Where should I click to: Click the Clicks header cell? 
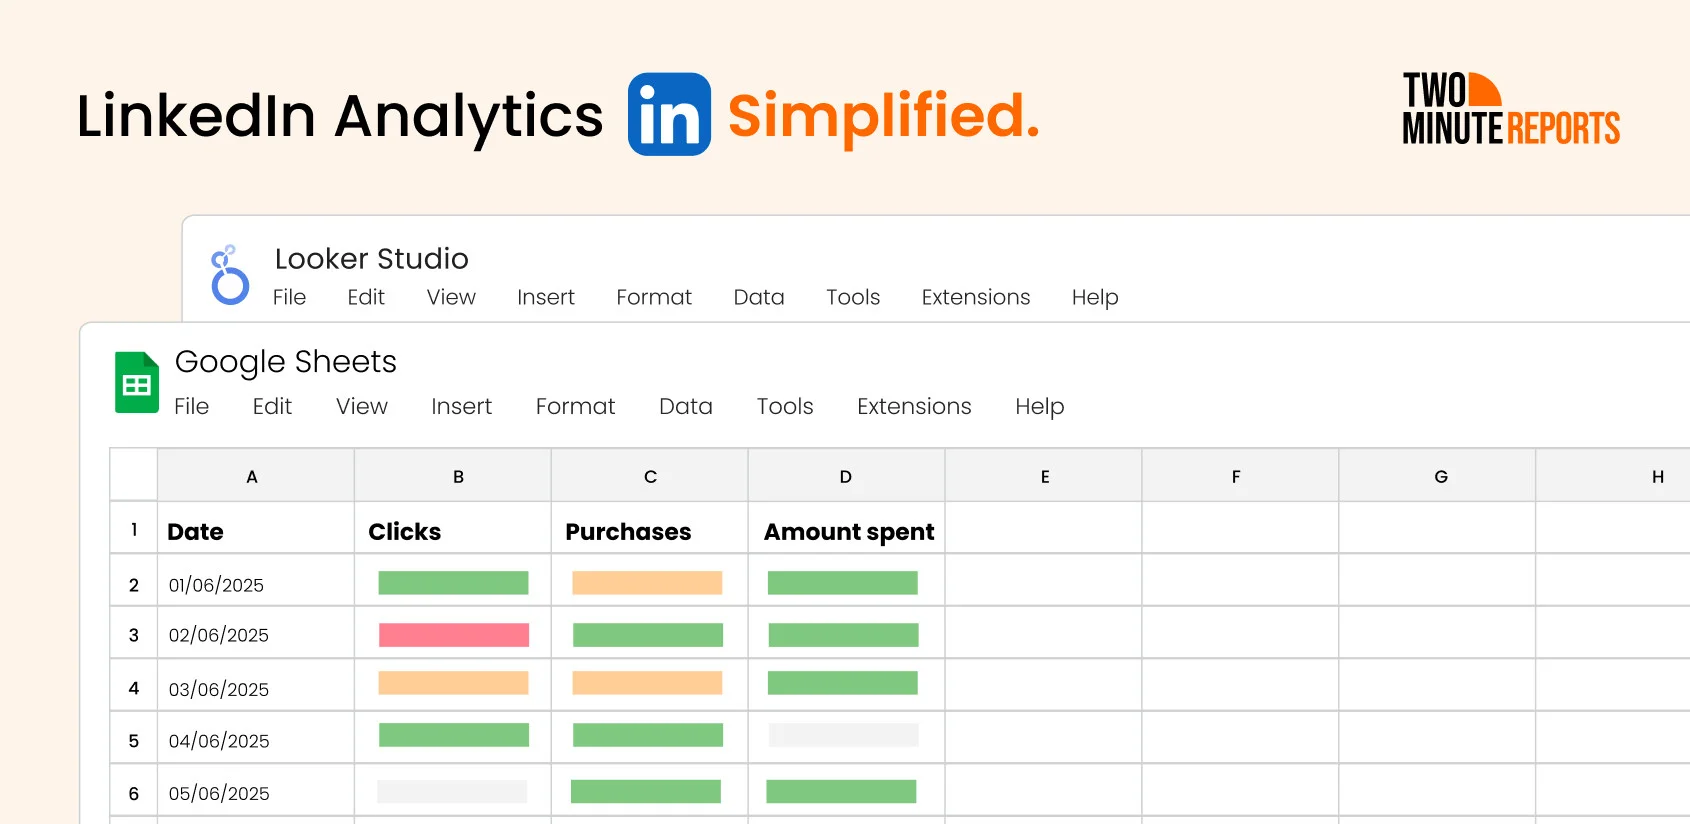coord(452,528)
